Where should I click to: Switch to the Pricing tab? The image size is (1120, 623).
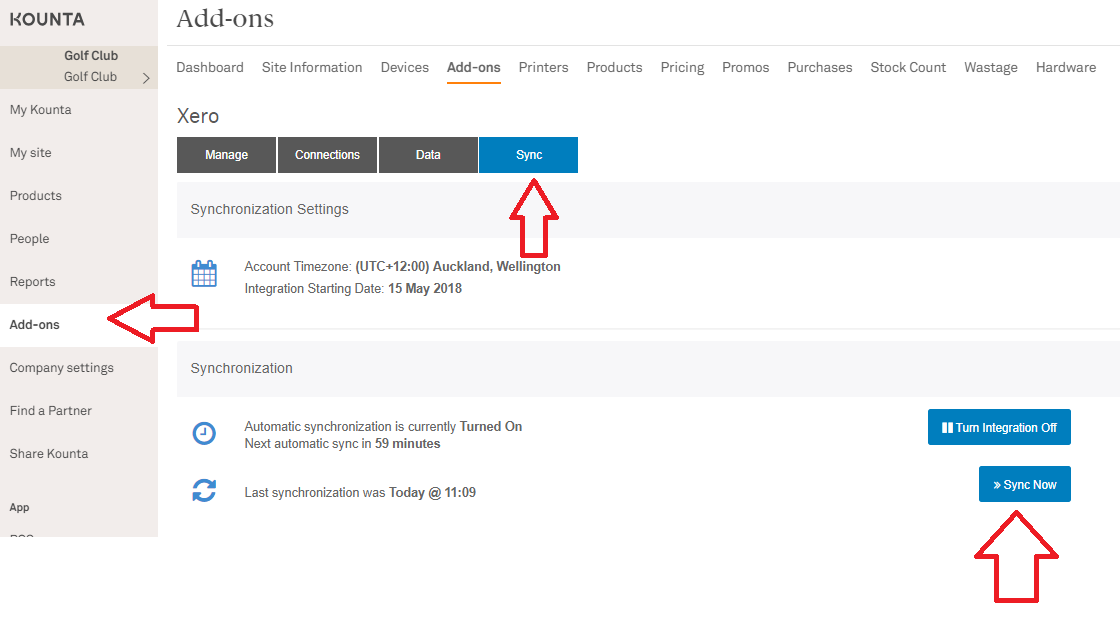click(x=682, y=67)
